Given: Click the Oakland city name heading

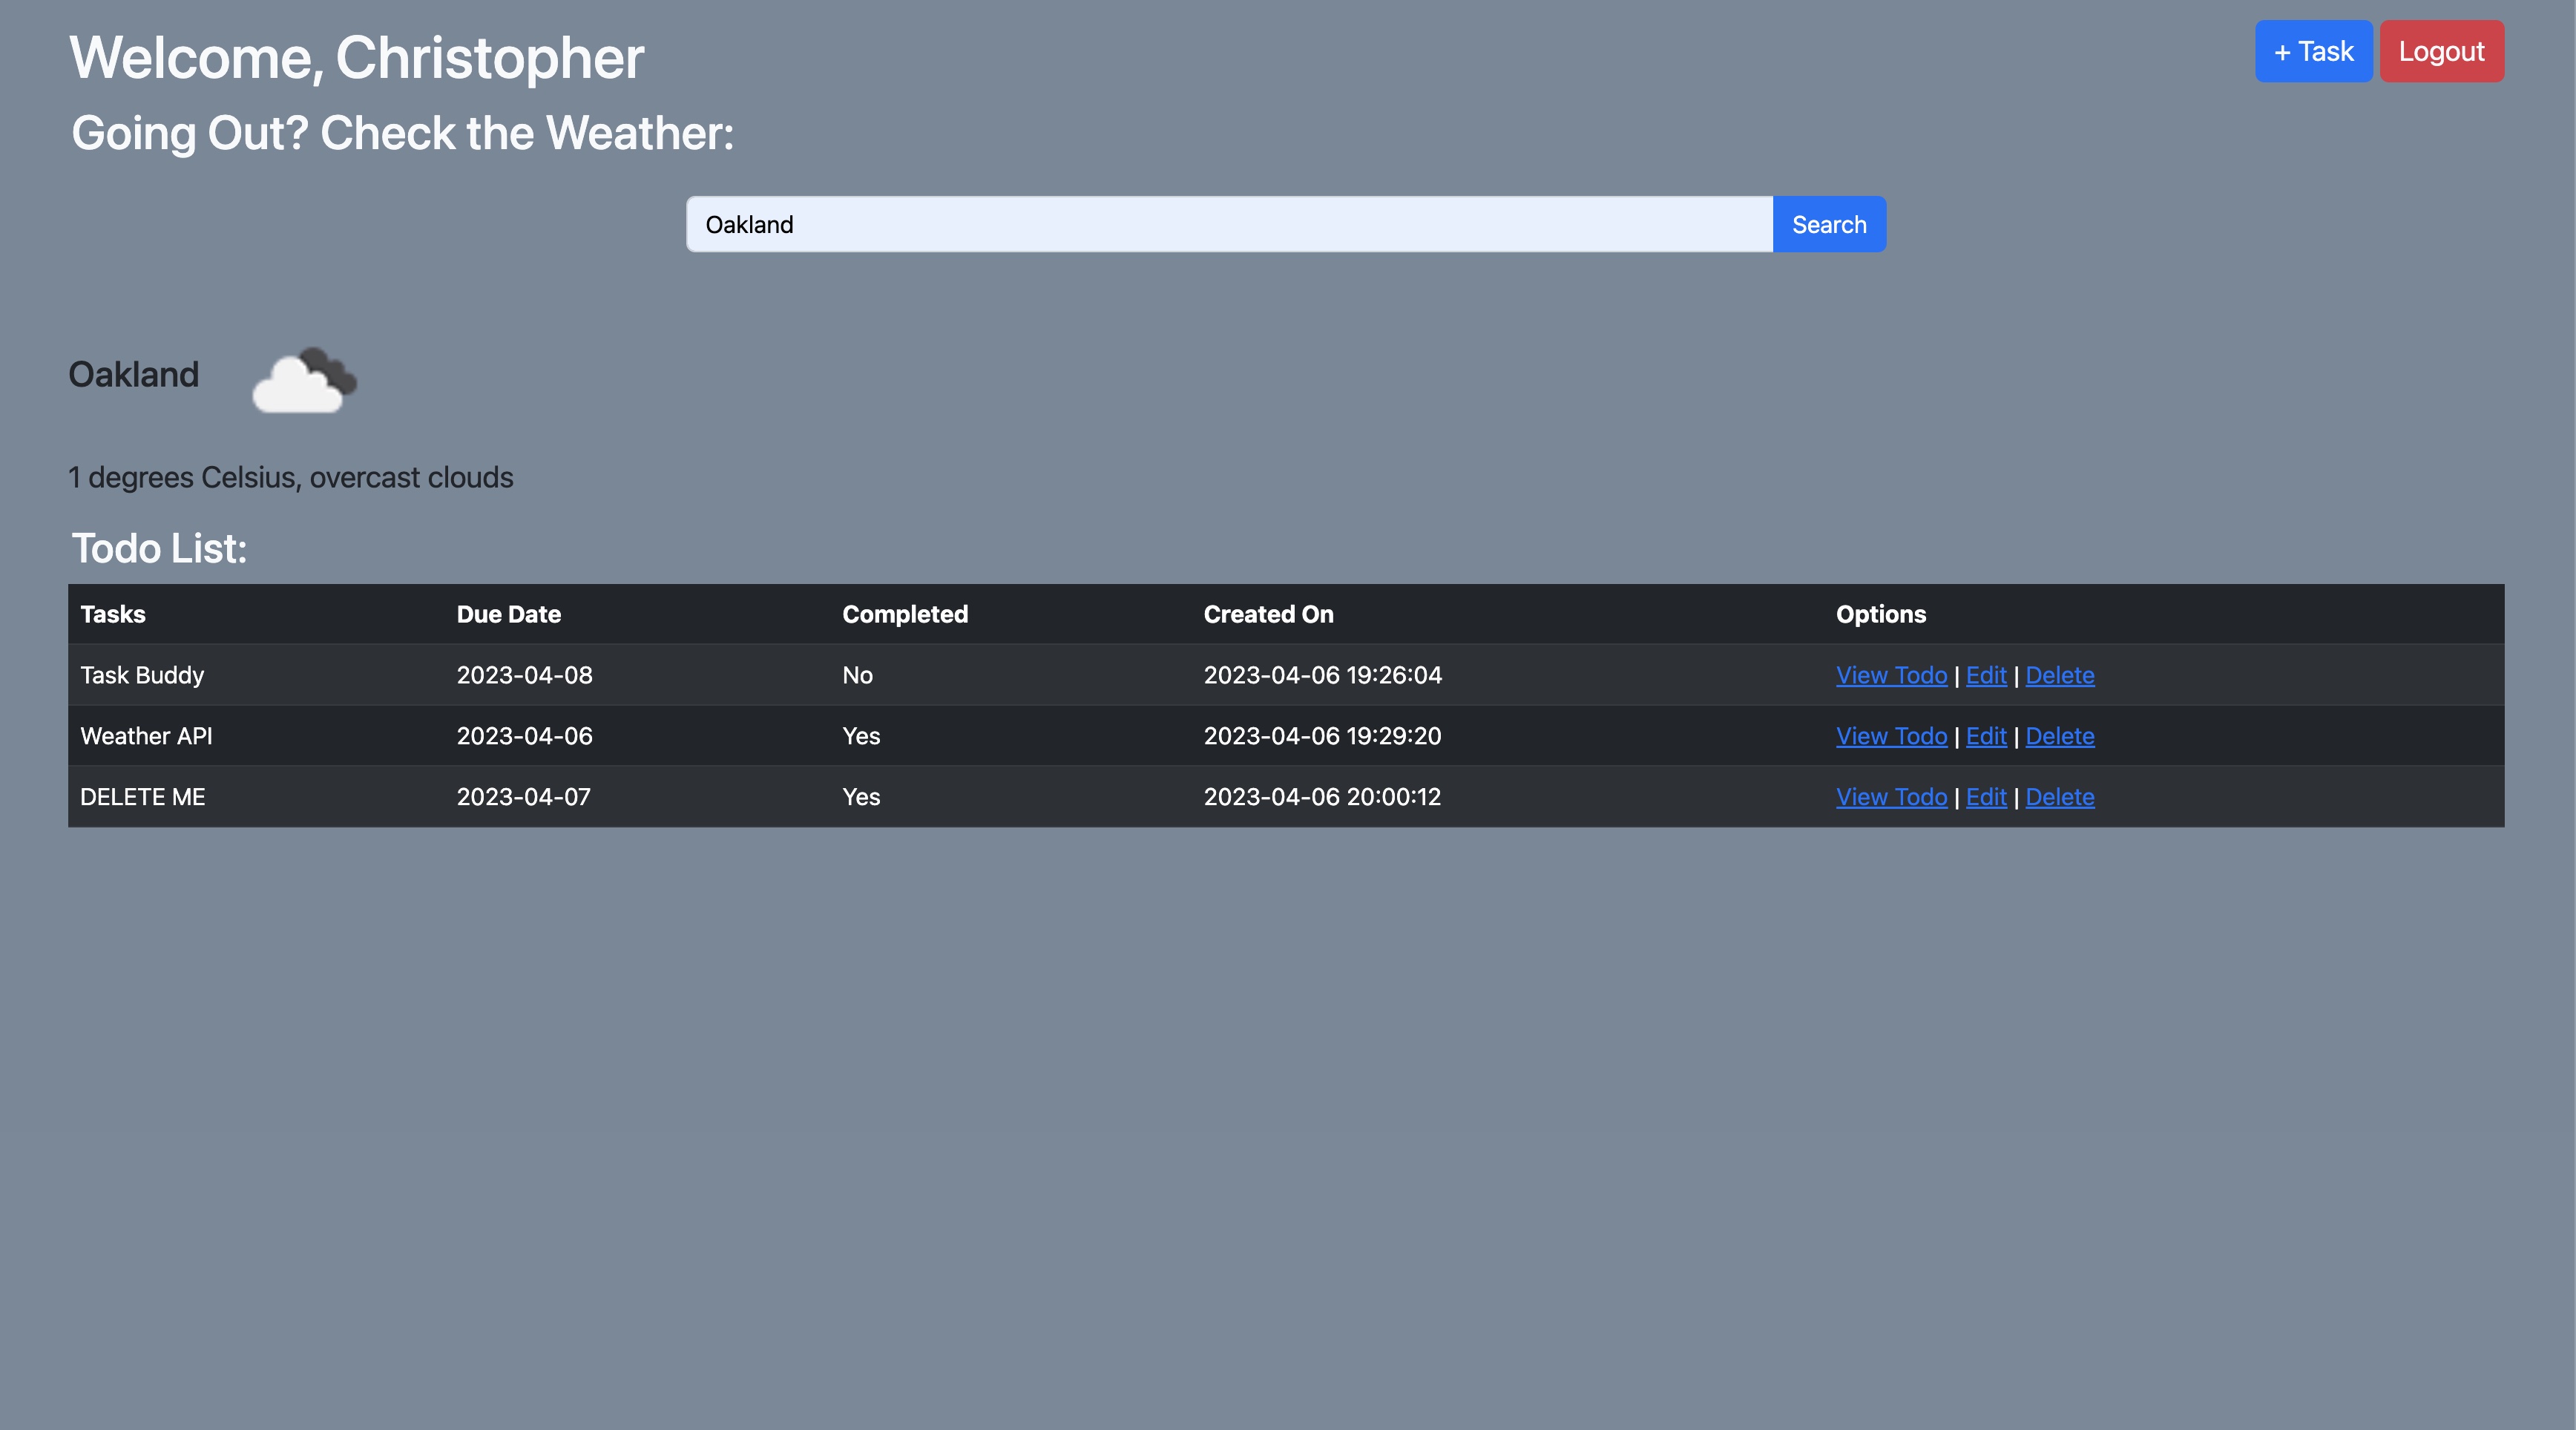Looking at the screenshot, I should click(x=134, y=374).
